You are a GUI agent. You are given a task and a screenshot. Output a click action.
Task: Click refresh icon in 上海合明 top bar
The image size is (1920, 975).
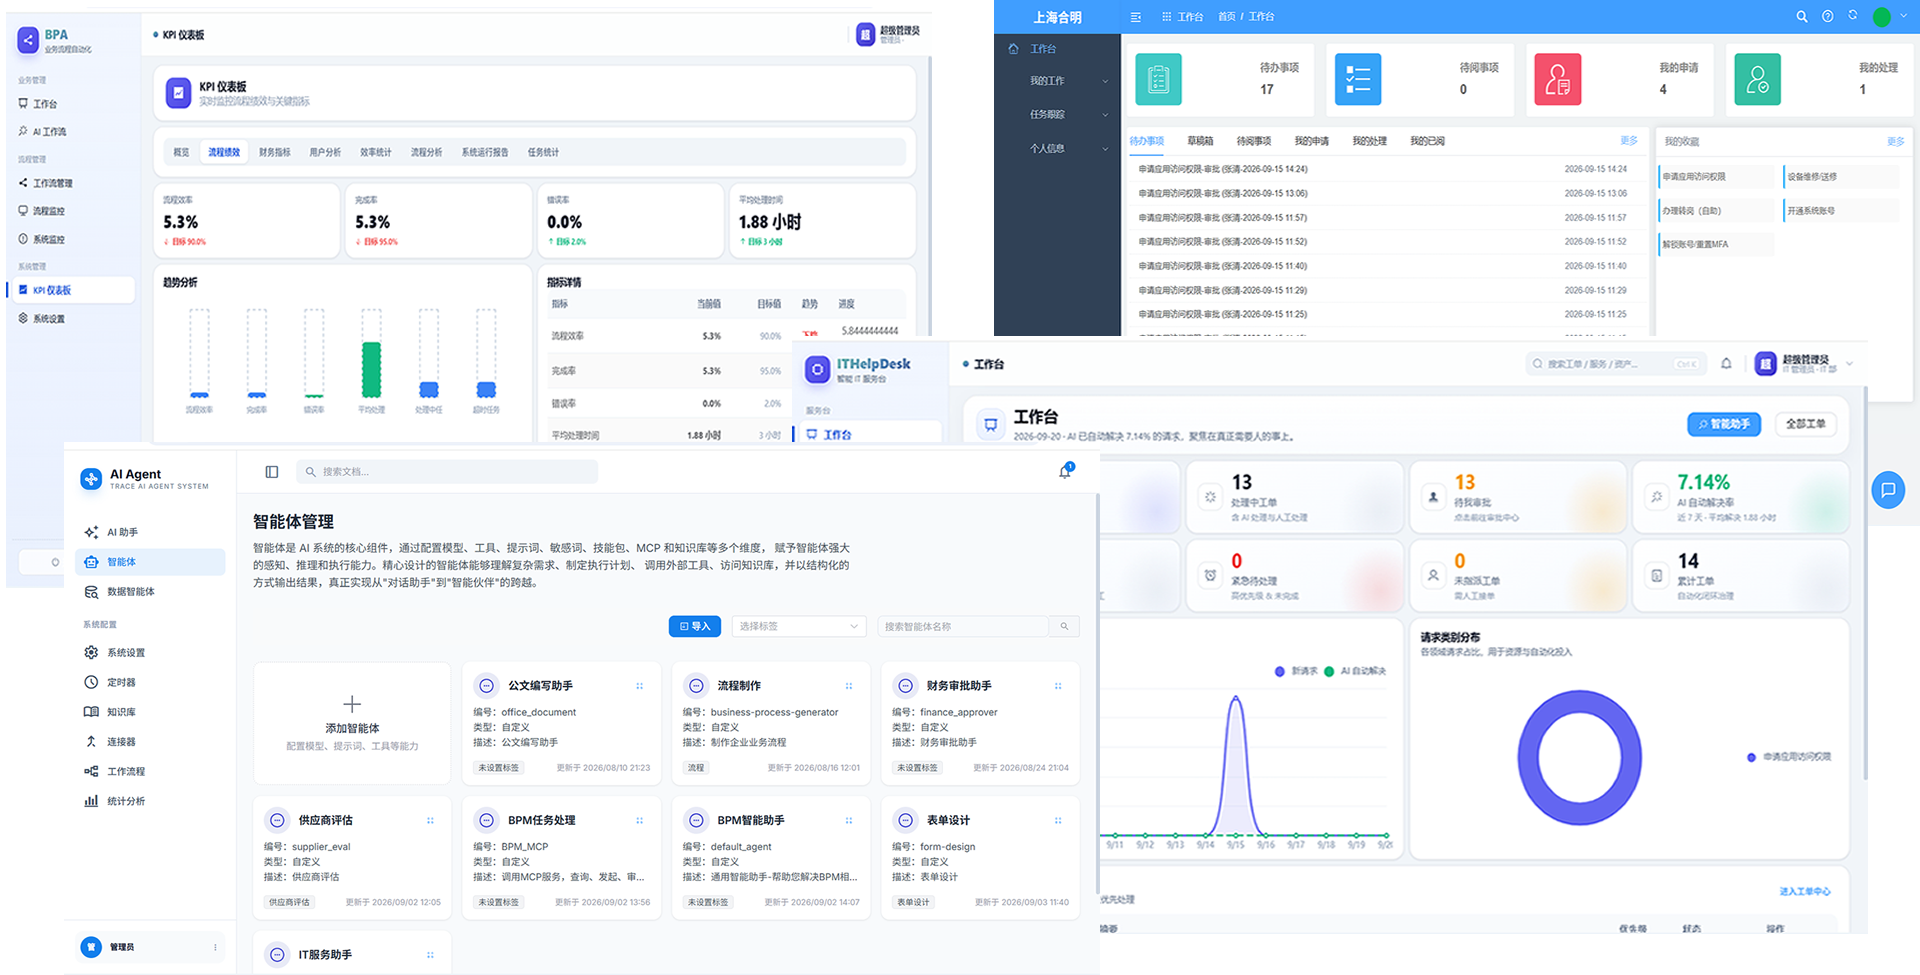(1852, 16)
